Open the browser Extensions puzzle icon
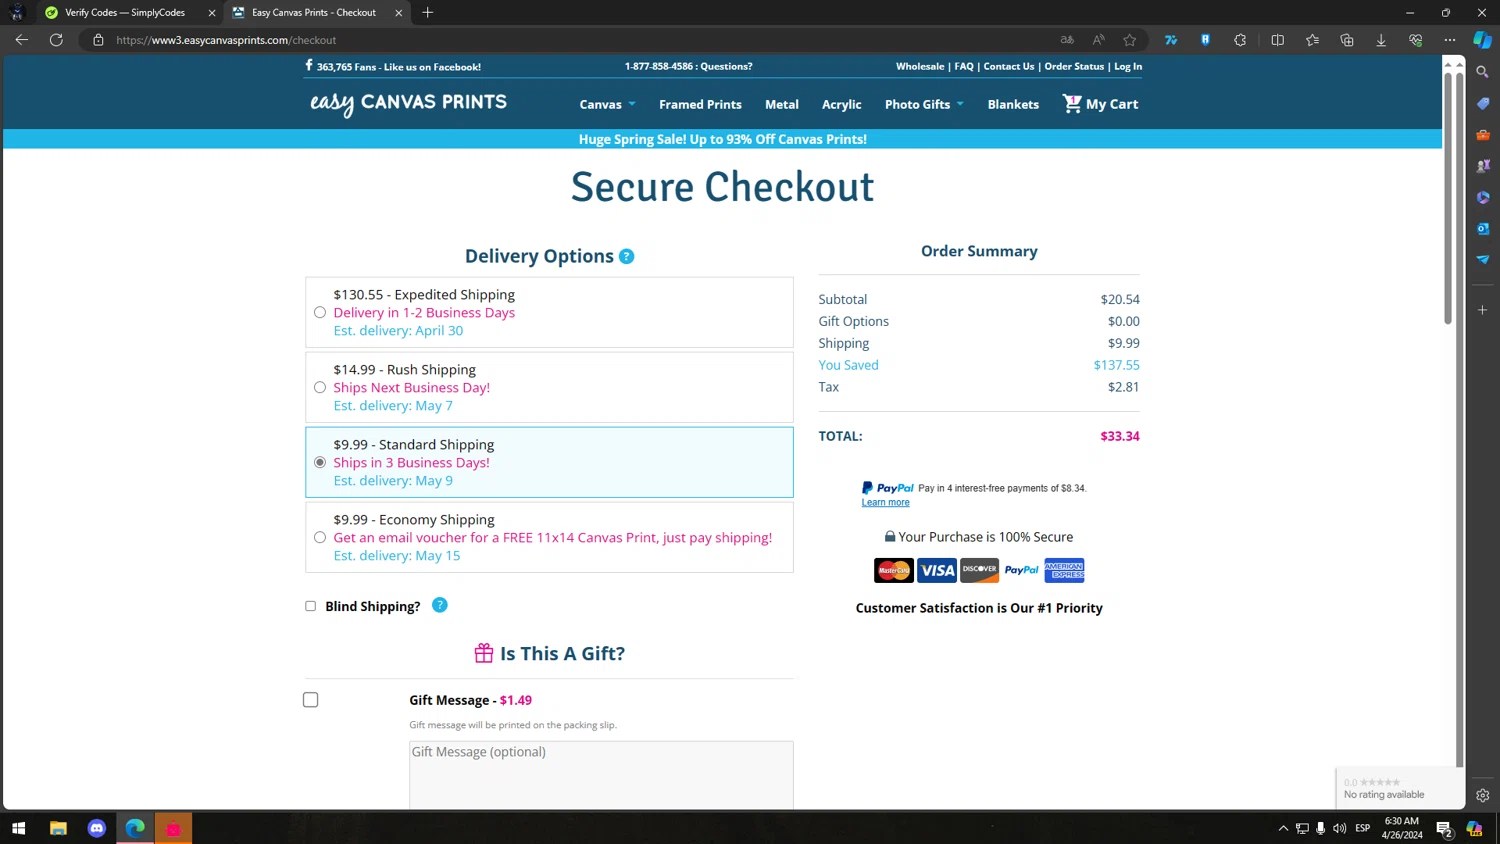This screenshot has width=1500, height=844. tap(1240, 40)
